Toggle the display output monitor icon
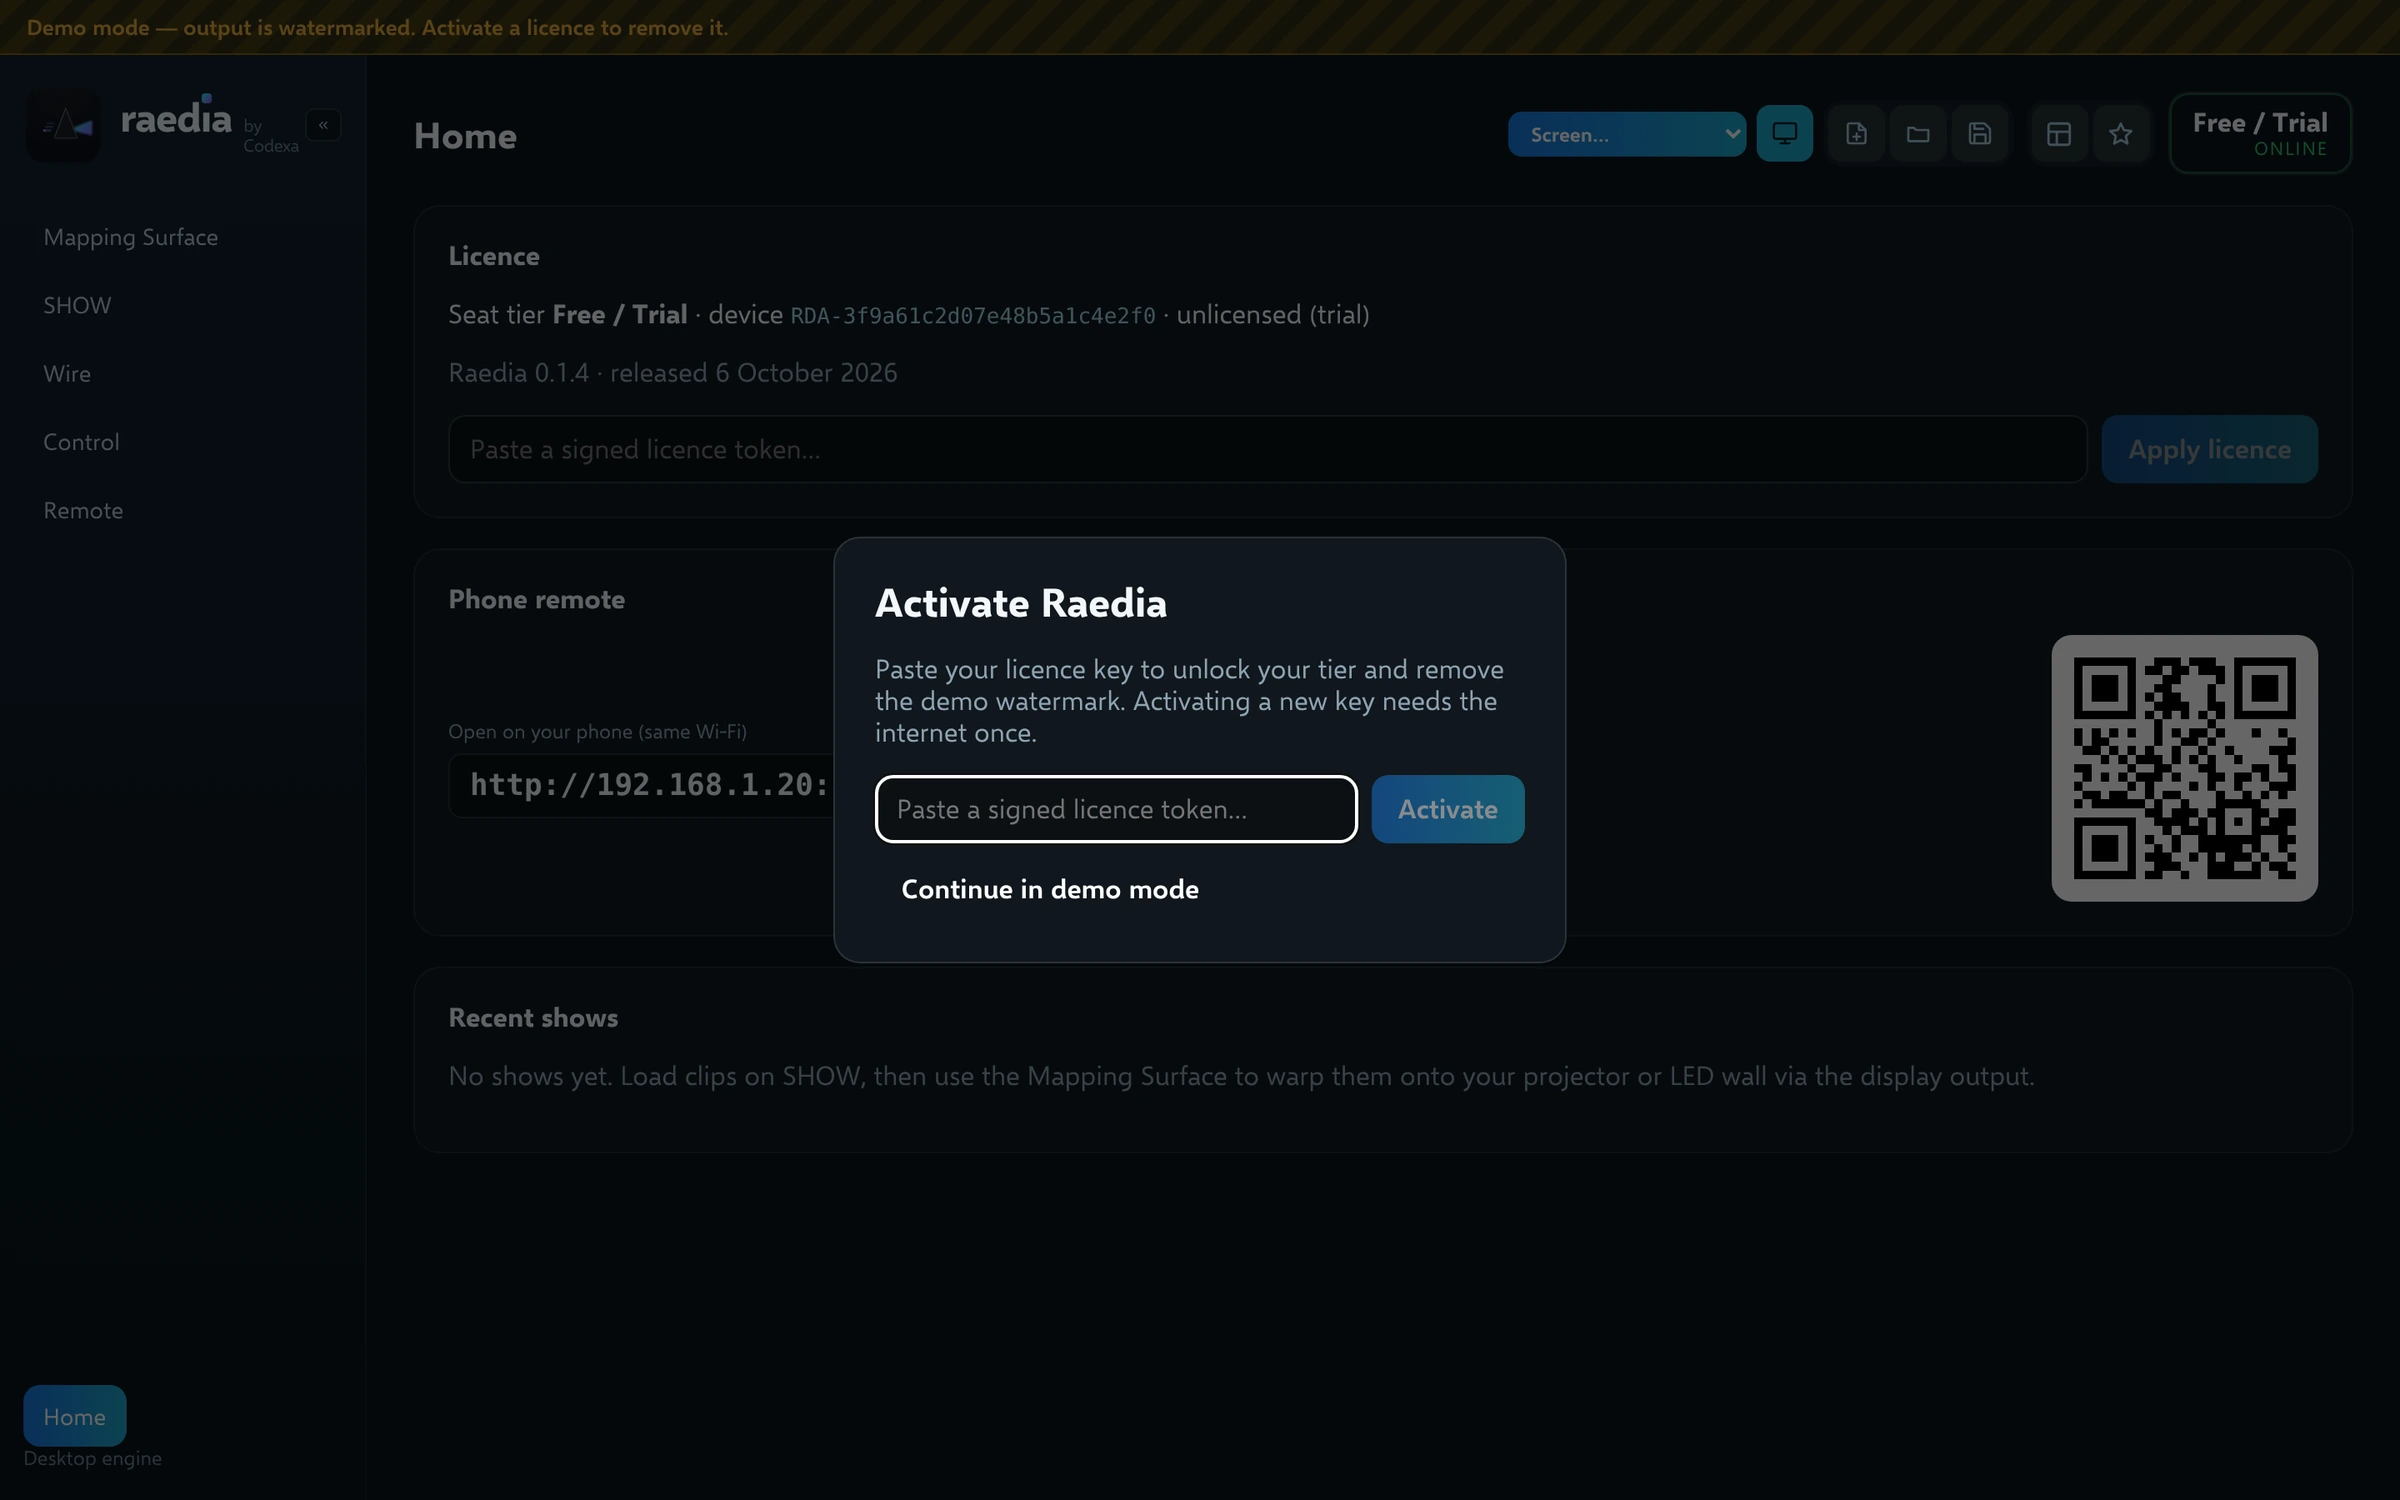This screenshot has width=2400, height=1500. pyautogui.click(x=1784, y=133)
